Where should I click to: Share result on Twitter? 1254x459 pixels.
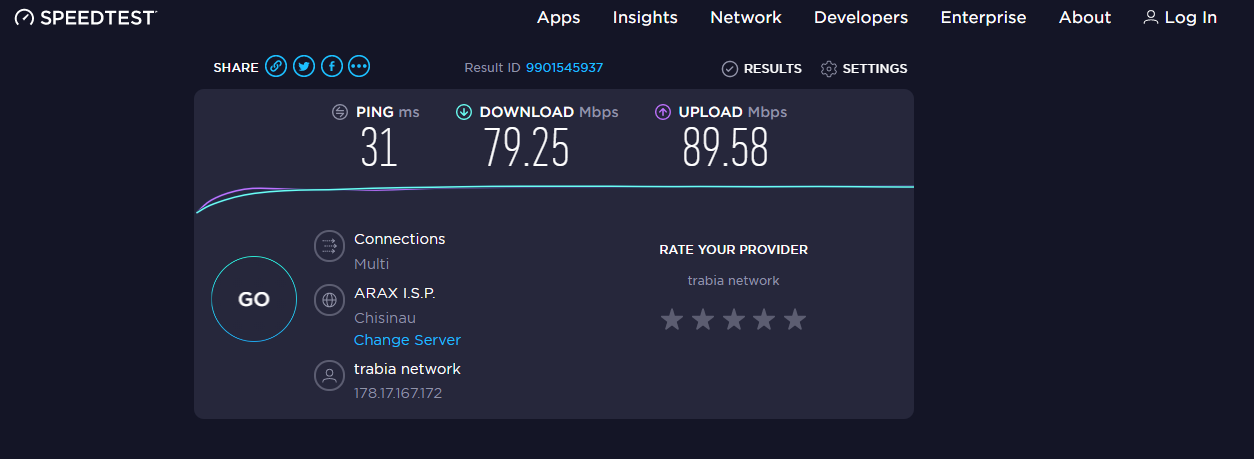(304, 67)
